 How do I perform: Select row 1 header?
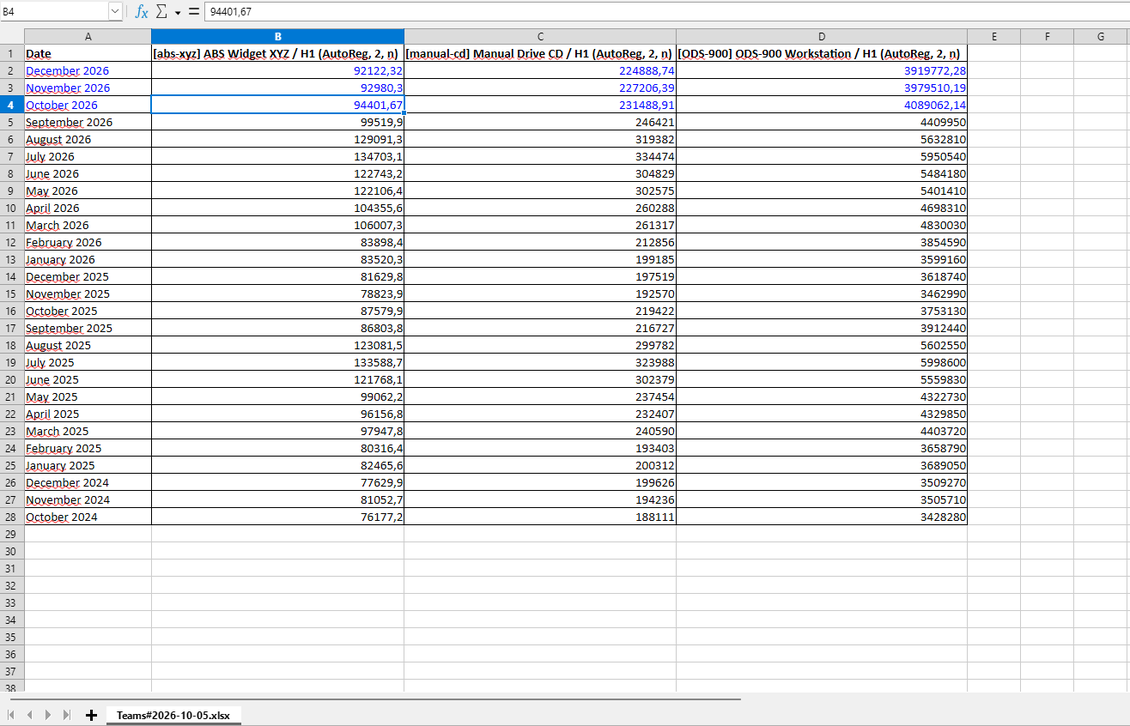[12, 53]
